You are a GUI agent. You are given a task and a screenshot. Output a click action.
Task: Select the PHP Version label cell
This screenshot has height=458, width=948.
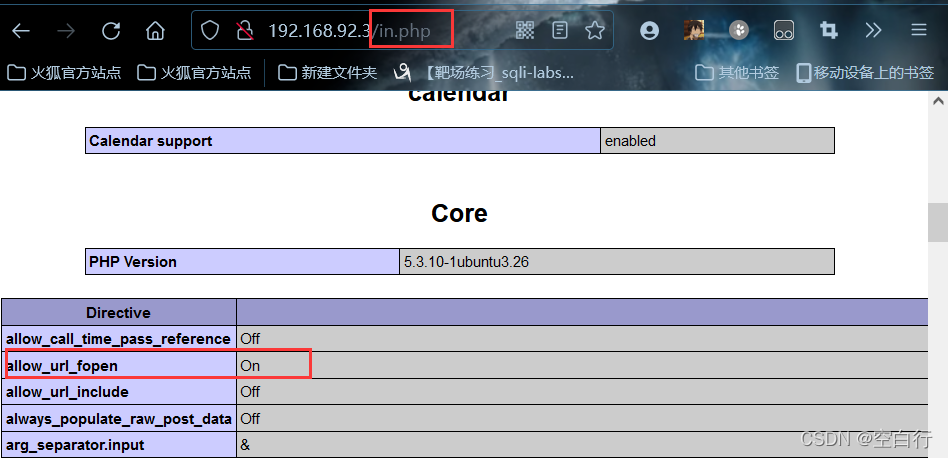(242, 262)
